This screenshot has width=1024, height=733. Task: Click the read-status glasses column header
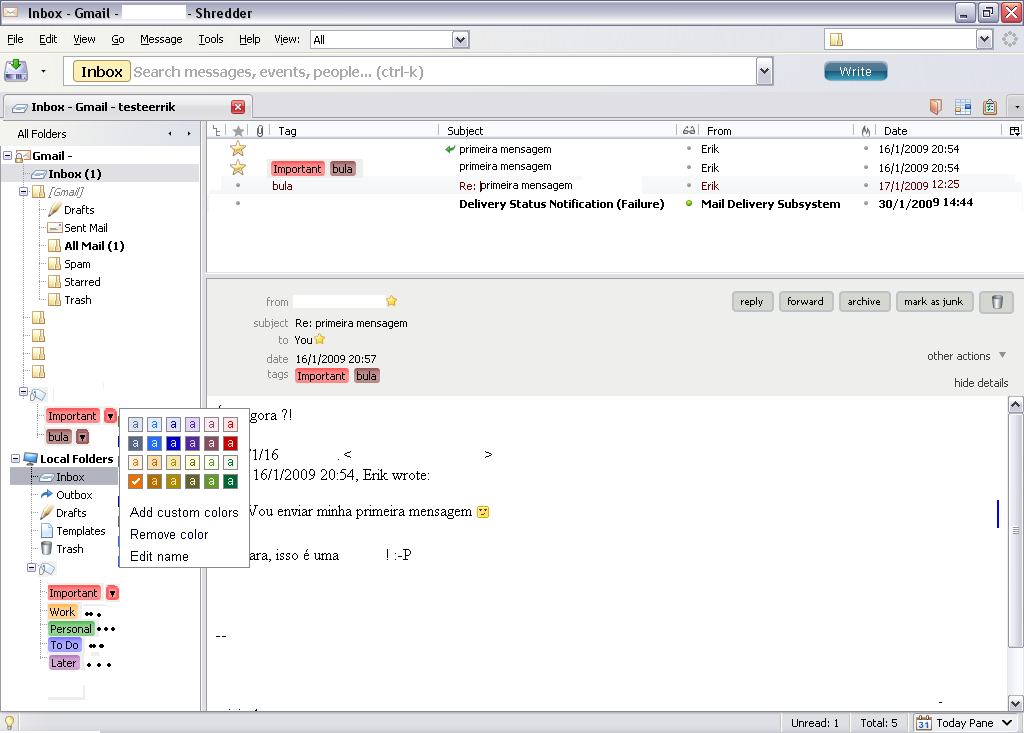tap(689, 131)
